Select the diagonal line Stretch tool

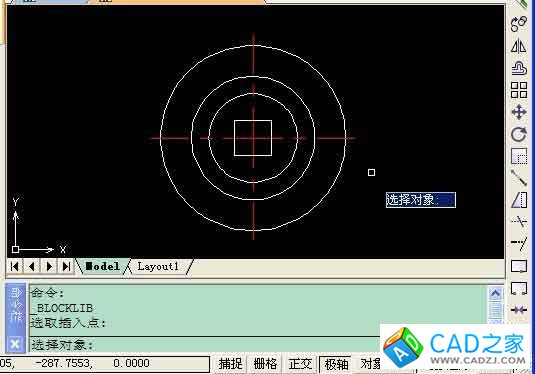click(x=519, y=178)
